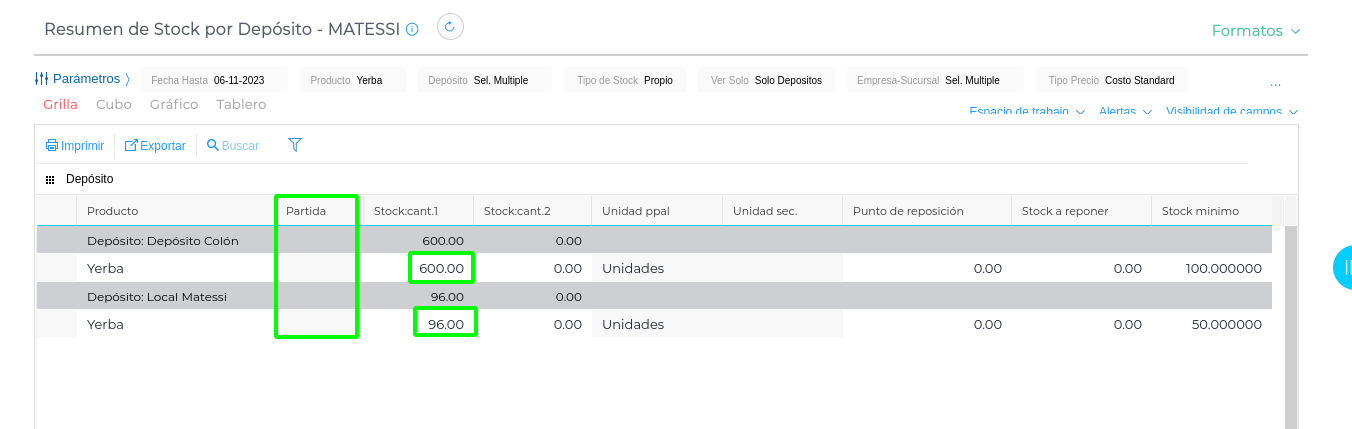The image size is (1352, 429).
Task: Click the blue circle button at right edge
Action: [x=1344, y=268]
